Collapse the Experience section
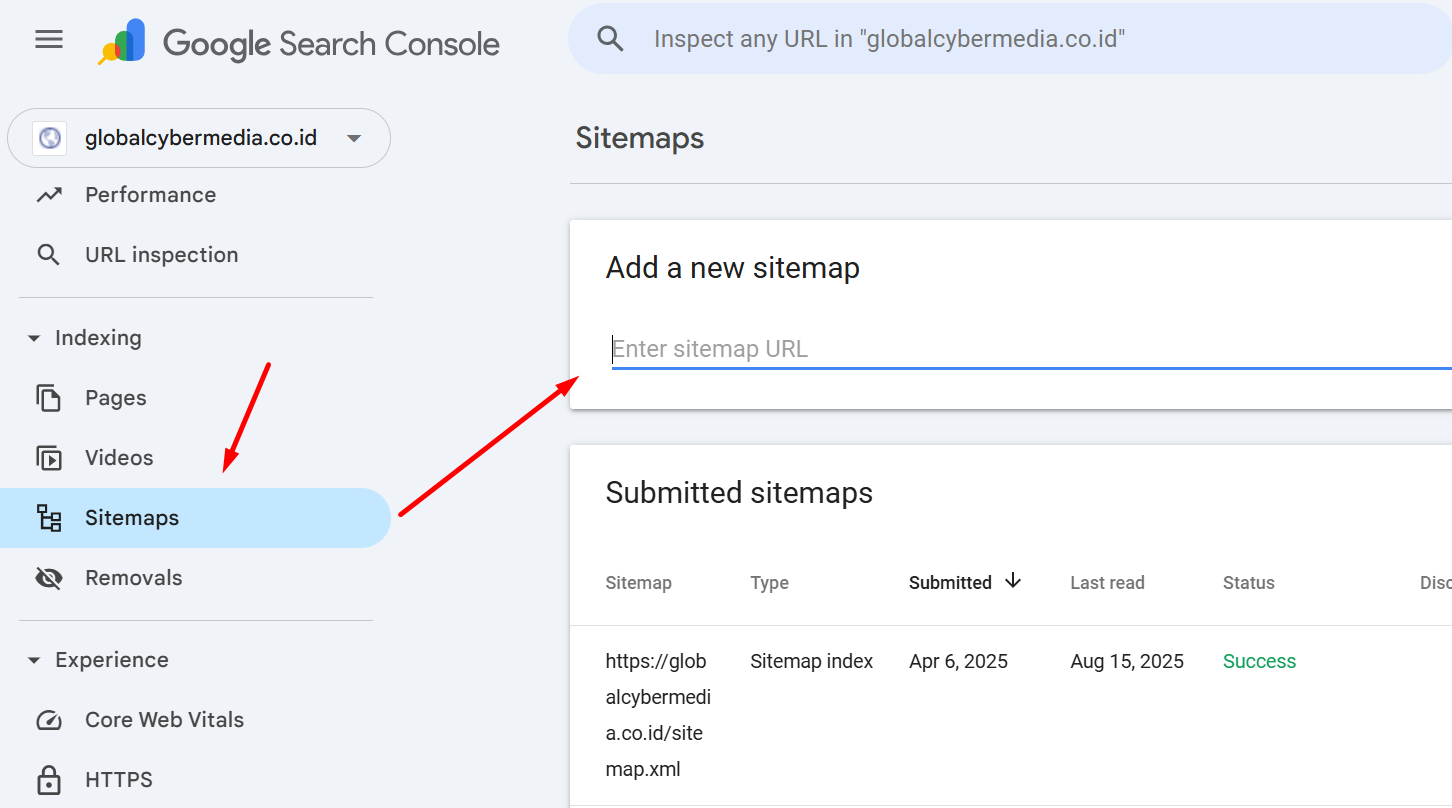This screenshot has height=808, width=1452. click(x=34, y=660)
